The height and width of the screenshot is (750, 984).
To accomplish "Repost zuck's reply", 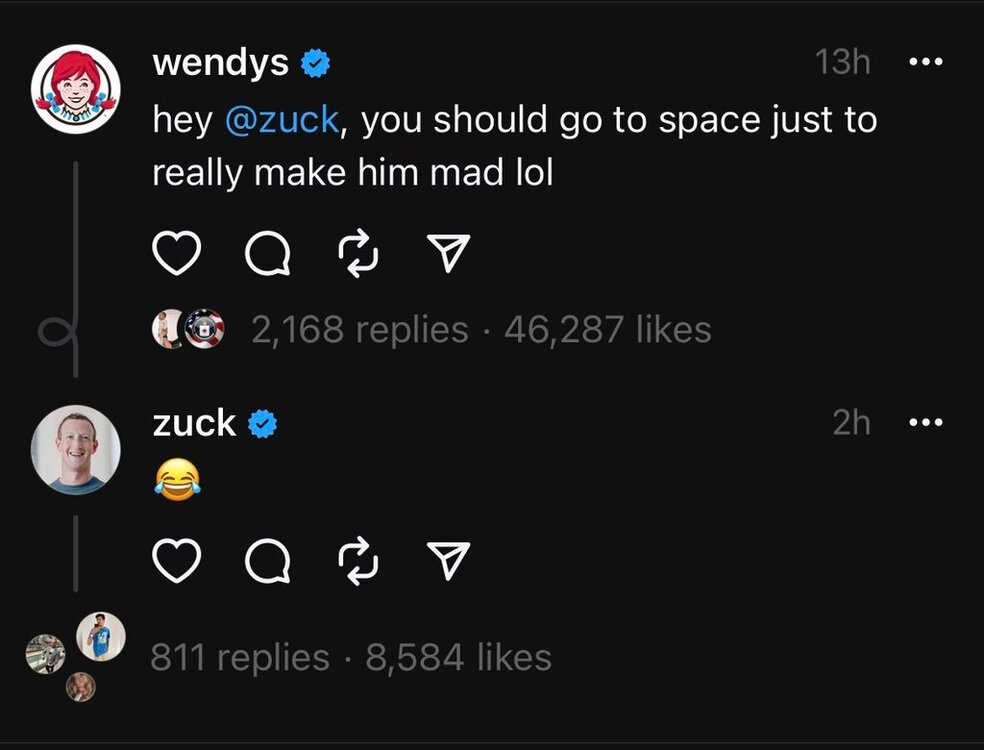I will point(357,560).
